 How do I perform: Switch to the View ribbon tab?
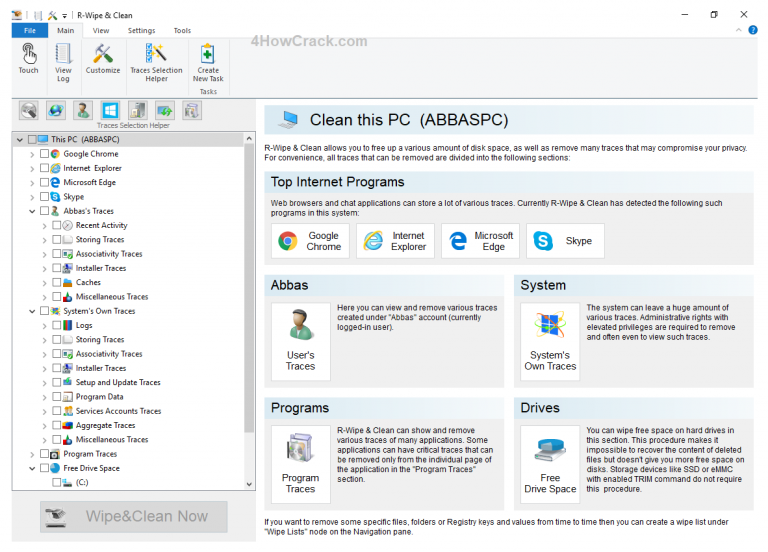point(101,30)
